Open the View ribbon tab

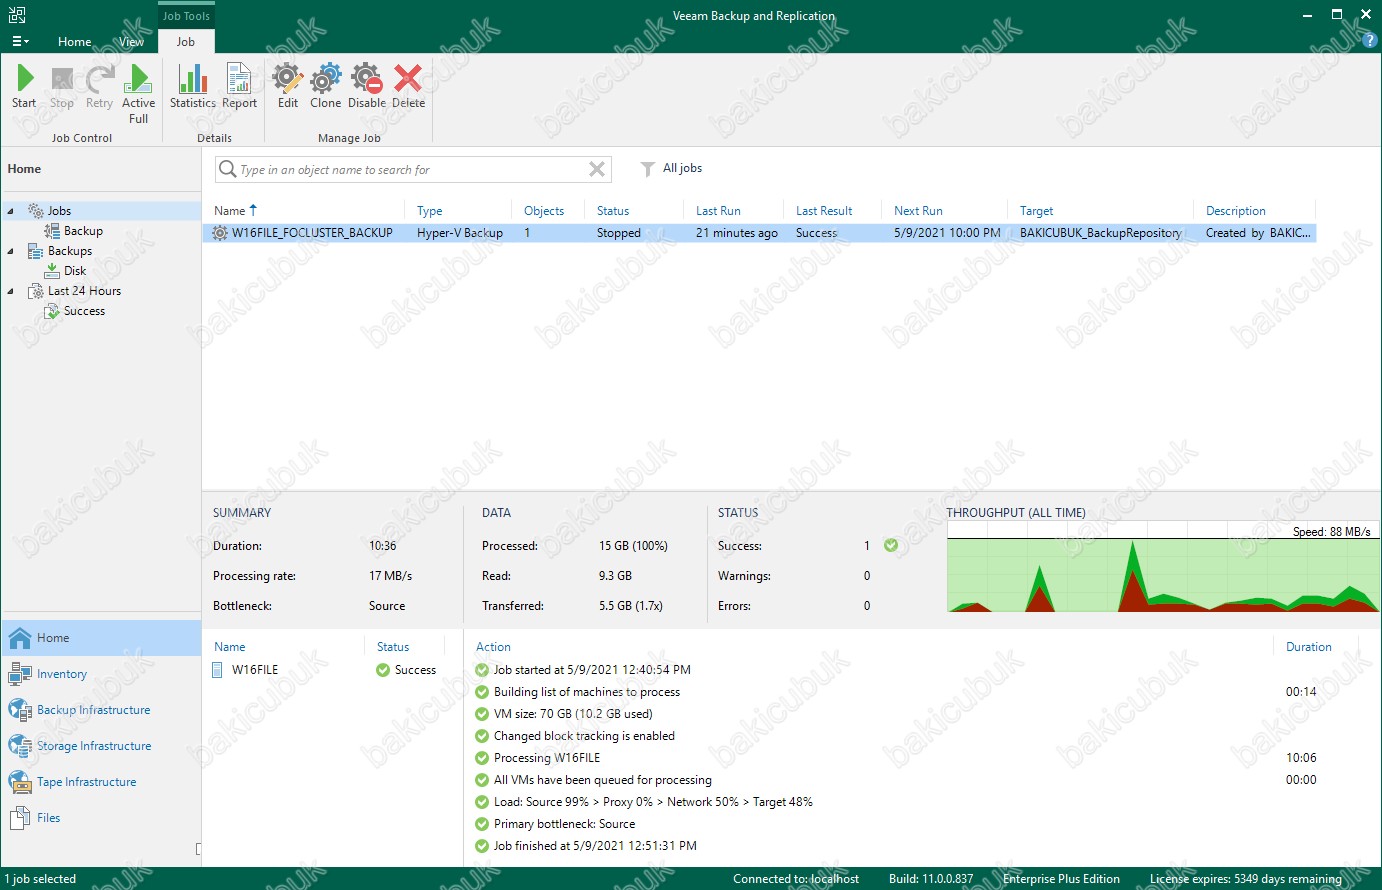[131, 42]
